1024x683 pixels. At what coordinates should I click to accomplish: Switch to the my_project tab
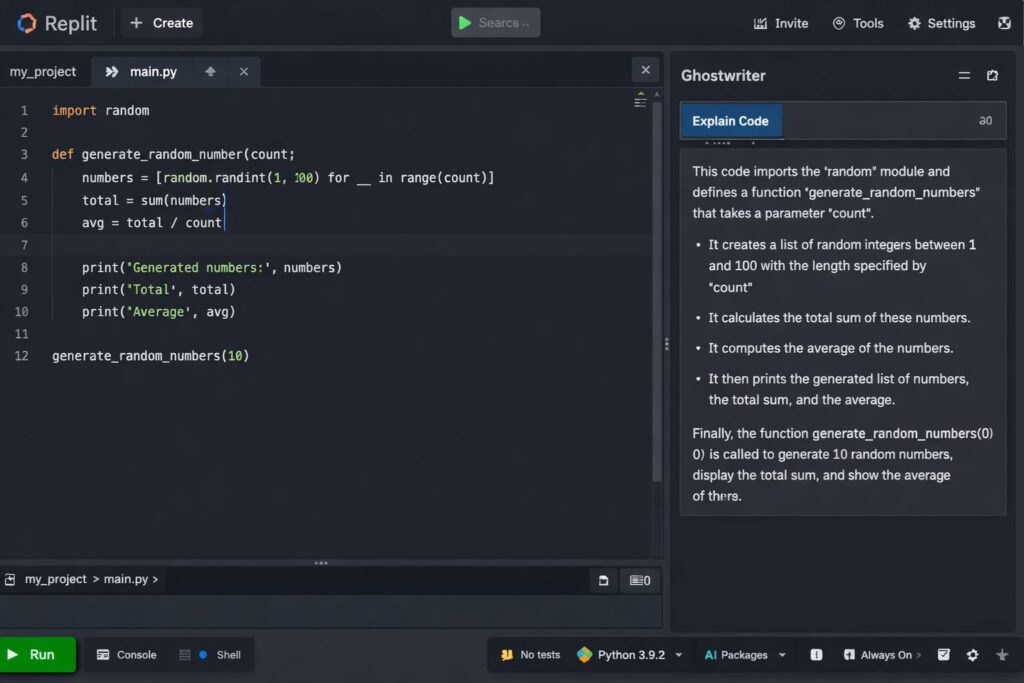43,72
